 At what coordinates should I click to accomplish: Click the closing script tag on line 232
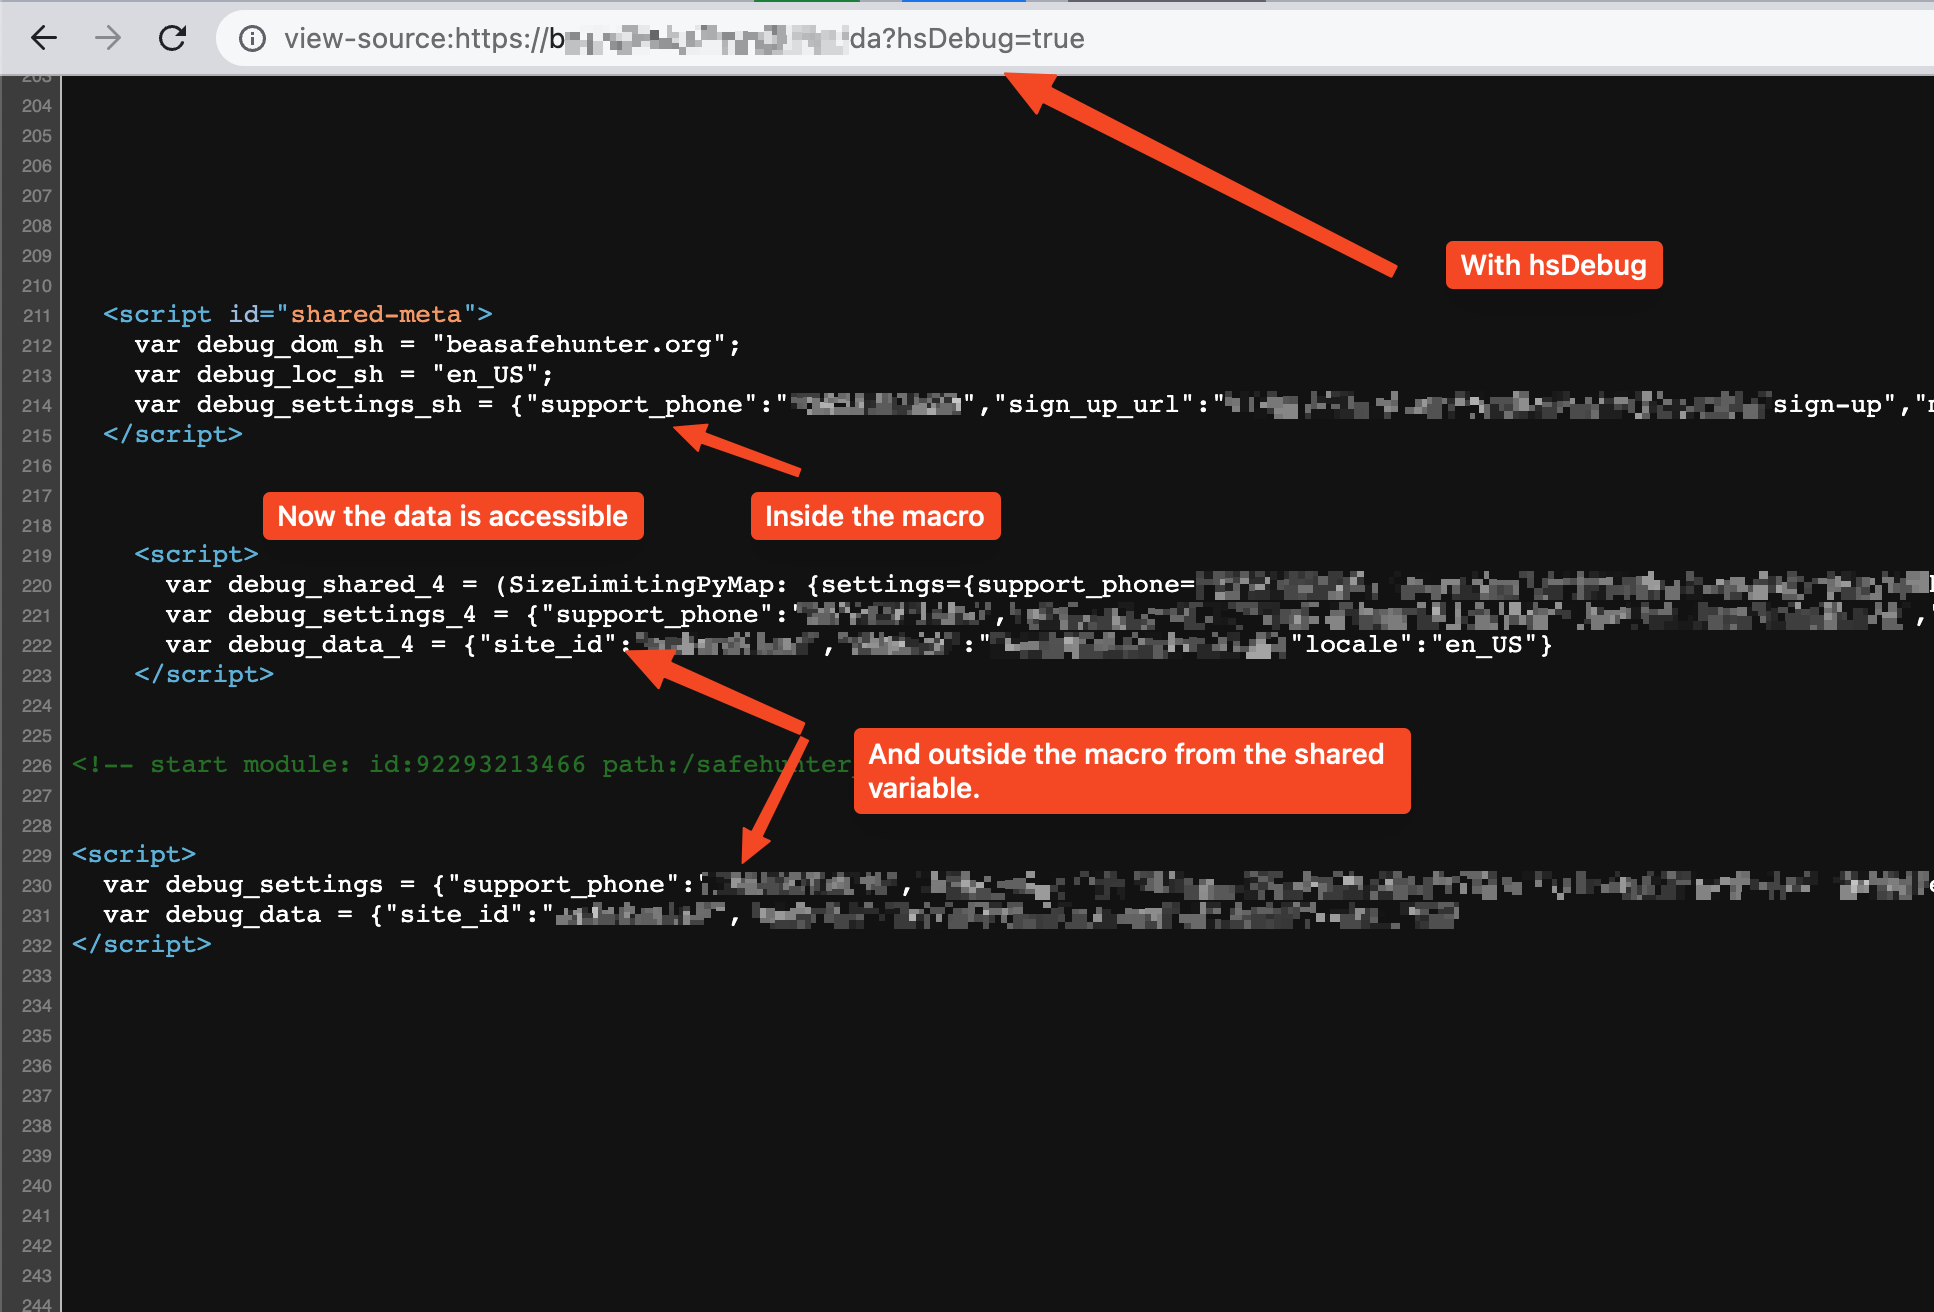coord(141,944)
